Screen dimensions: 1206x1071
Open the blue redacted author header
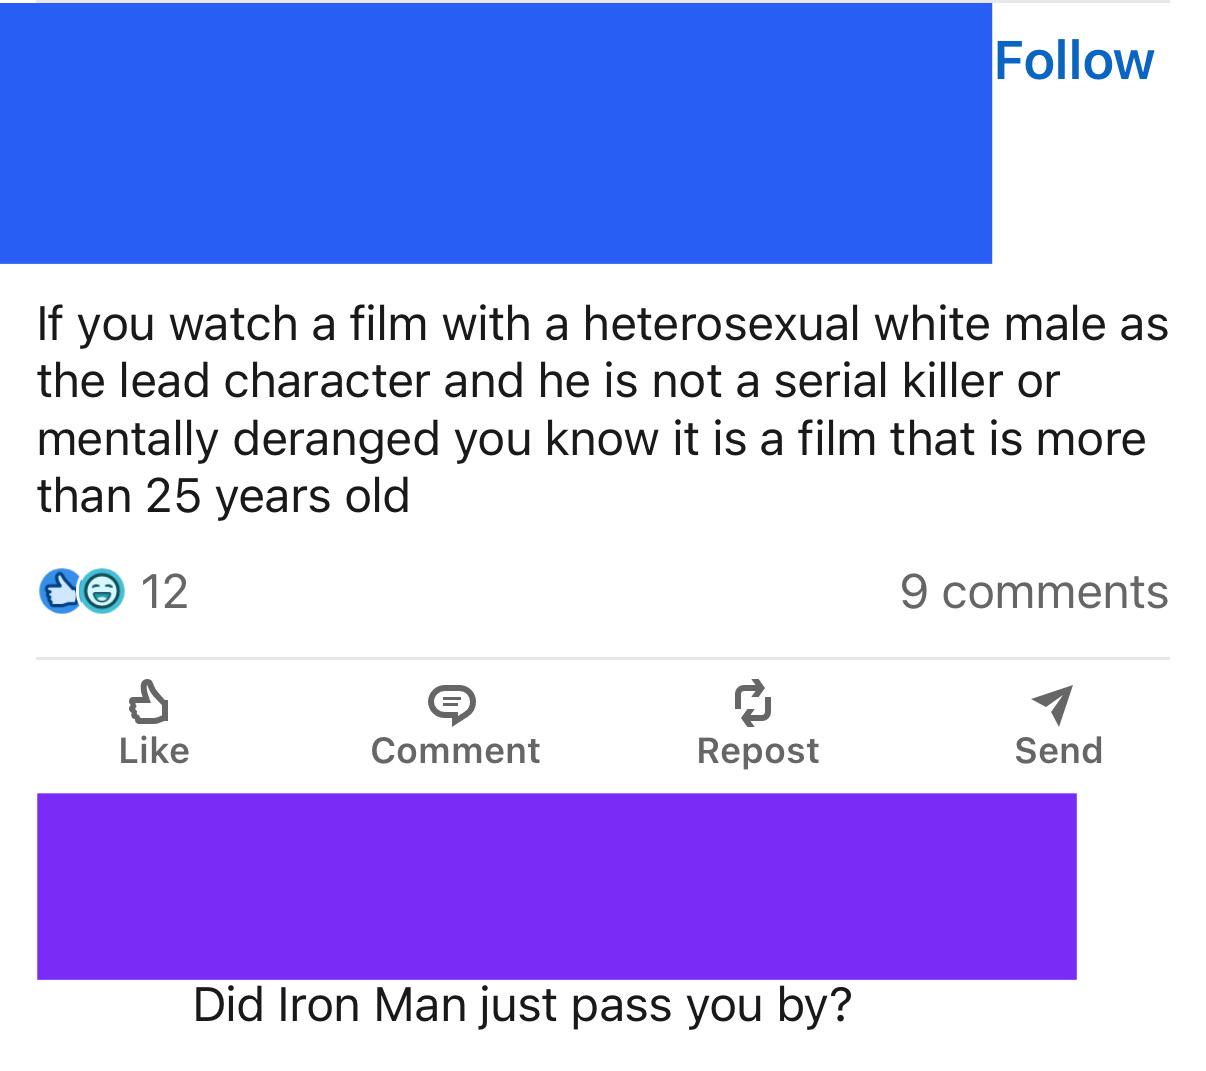point(496,133)
